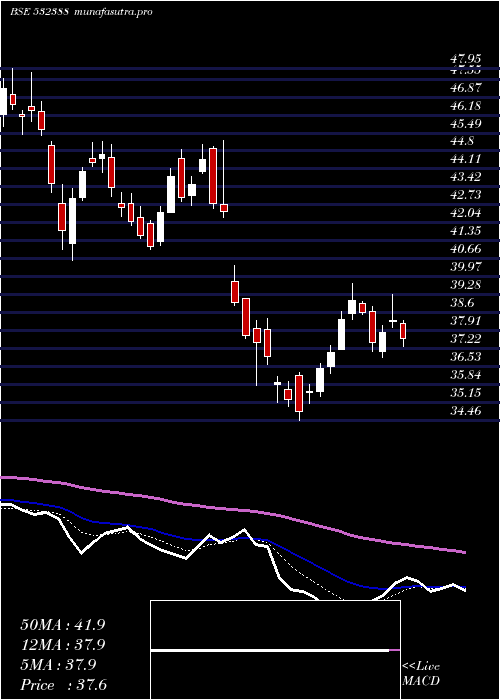Click the 40.66 price axis label
This screenshot has width=500, height=700.
tap(466, 249)
